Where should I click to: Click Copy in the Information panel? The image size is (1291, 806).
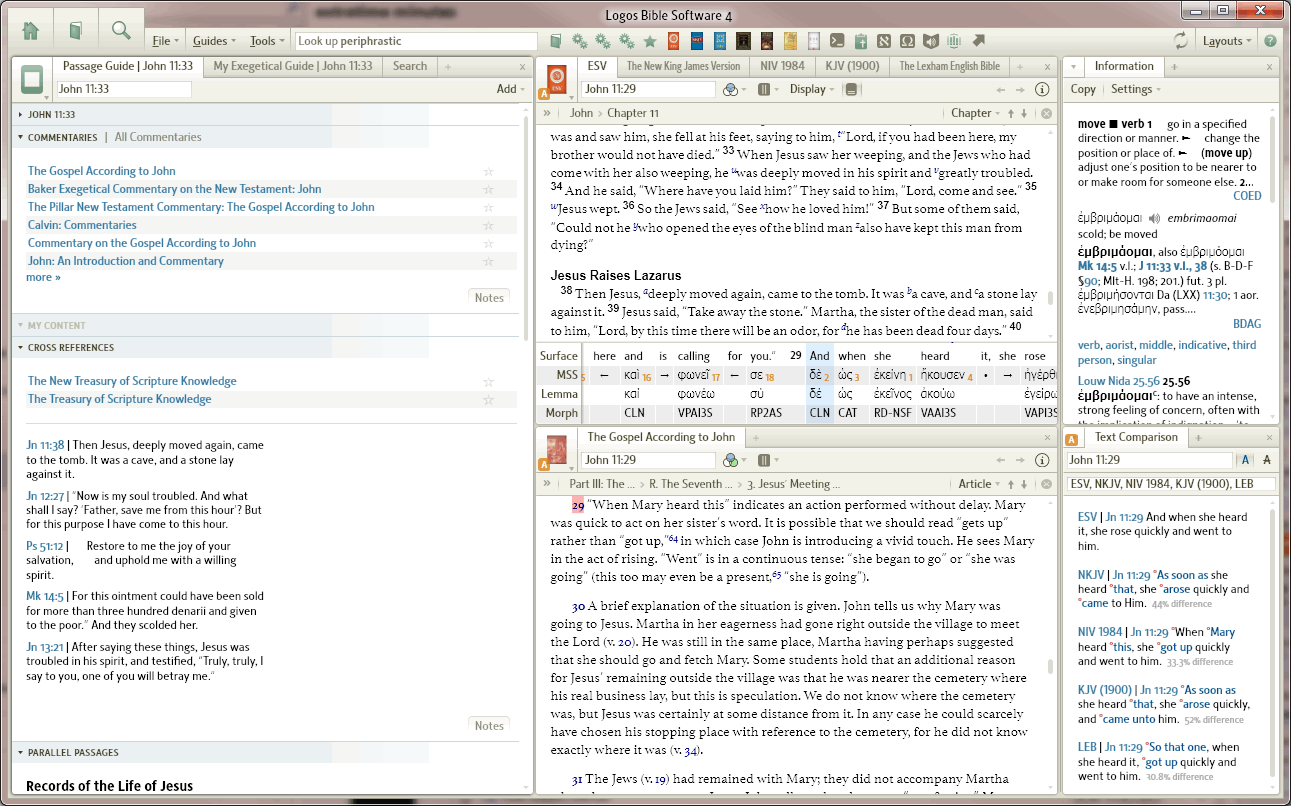[x=1083, y=89]
